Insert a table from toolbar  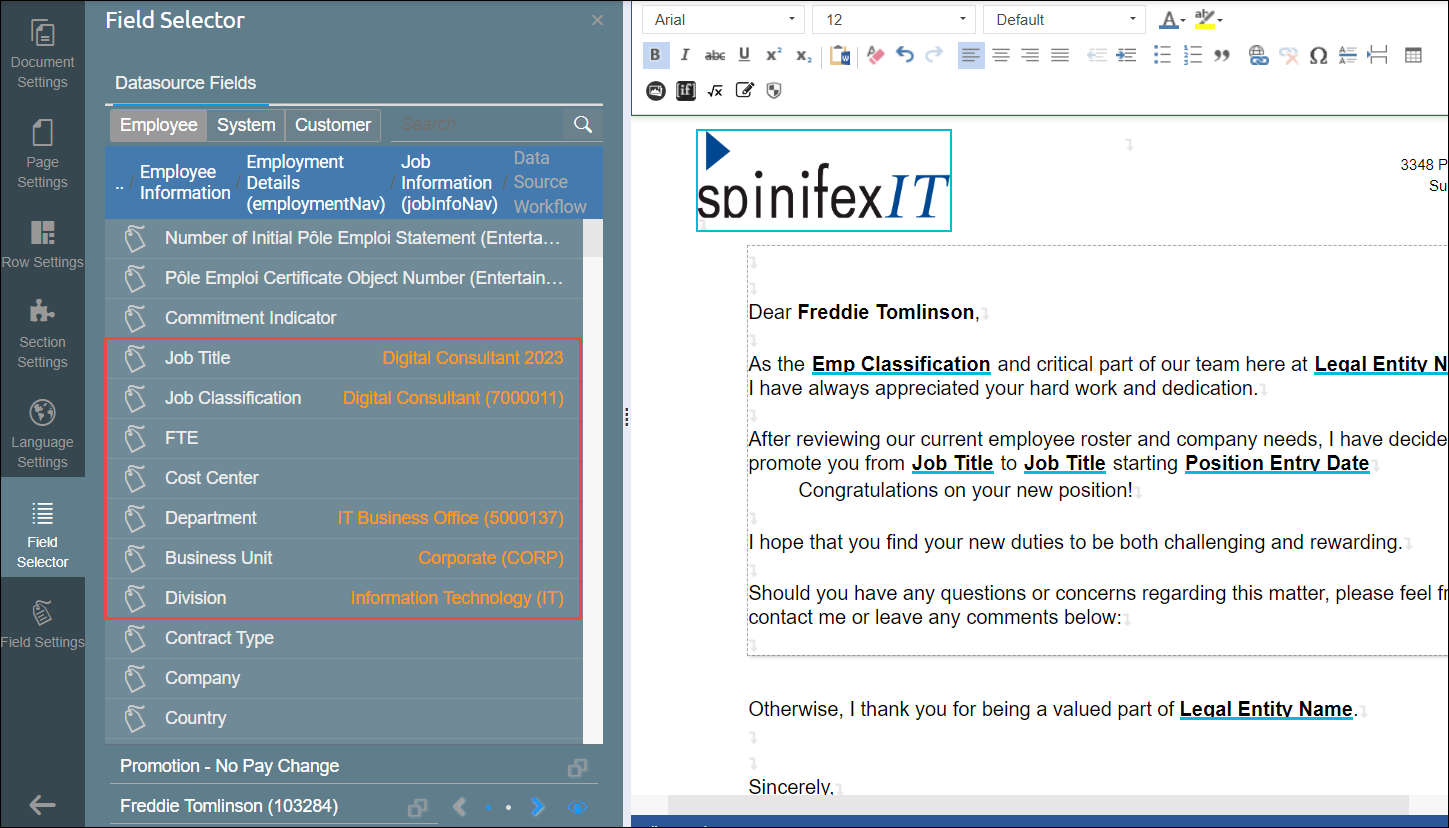coord(1413,56)
